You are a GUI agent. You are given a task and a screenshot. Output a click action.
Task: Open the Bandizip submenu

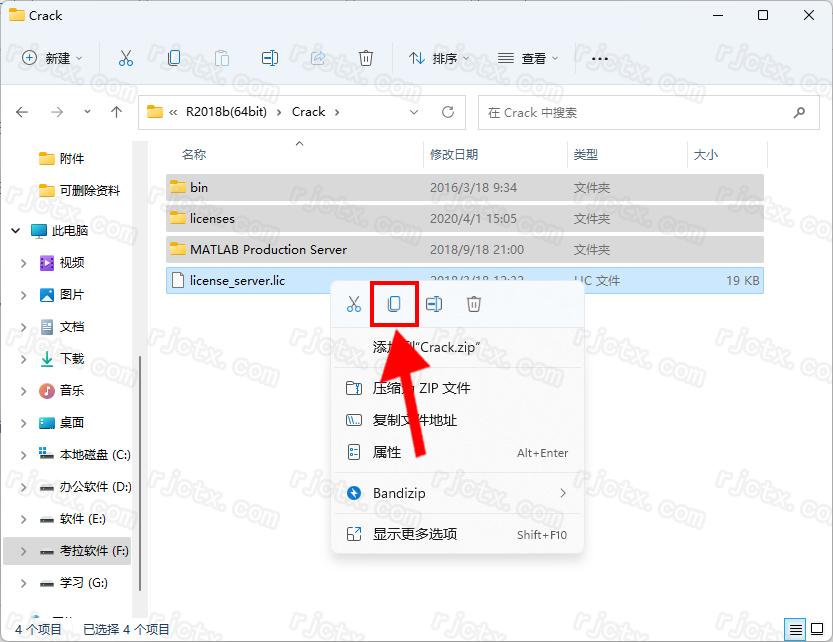click(457, 493)
